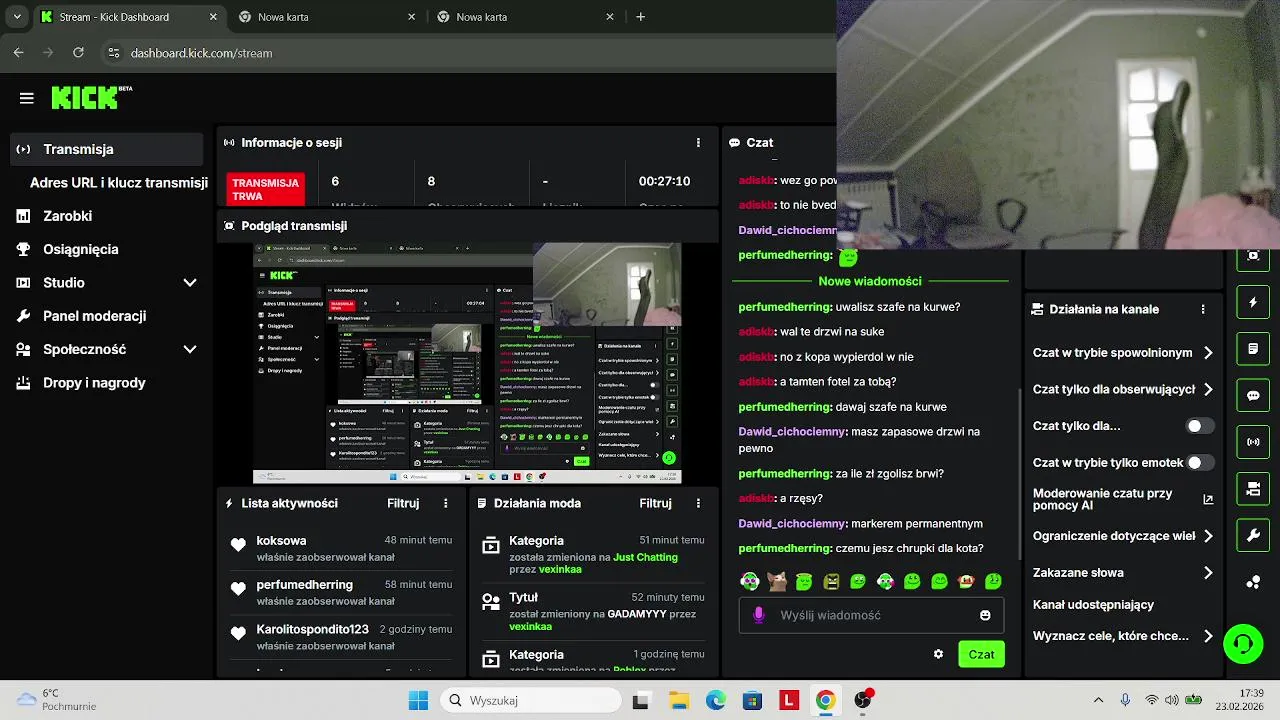Click the vexinkaa link under Tytuł
Image resolution: width=1280 pixels, height=720 pixels.
(530, 626)
